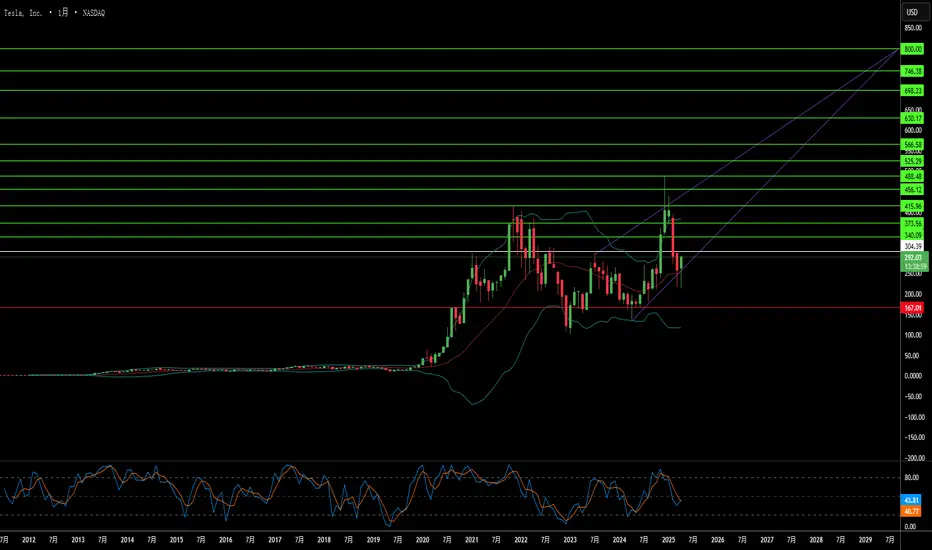Select the red 167.01 horizontal support line
Viewport: 932px width, 550px height.
[x=450, y=307]
